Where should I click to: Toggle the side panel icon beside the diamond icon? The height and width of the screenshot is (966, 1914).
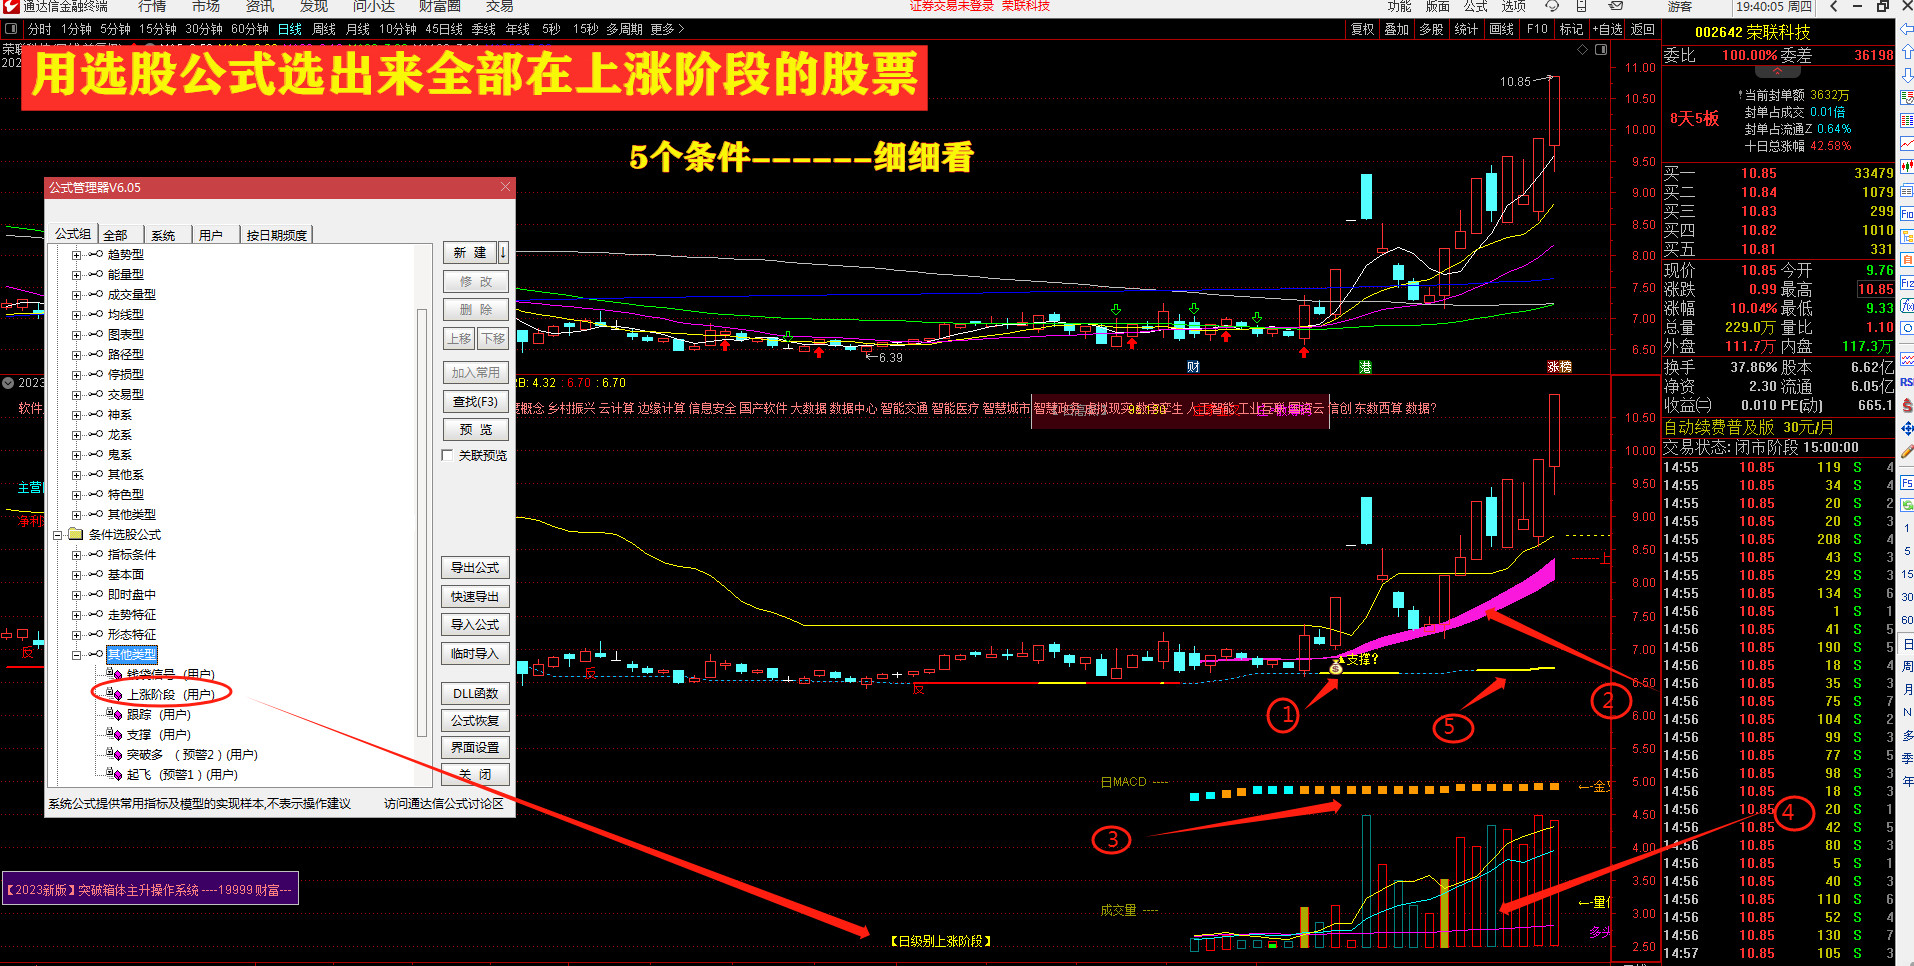pos(1601,49)
